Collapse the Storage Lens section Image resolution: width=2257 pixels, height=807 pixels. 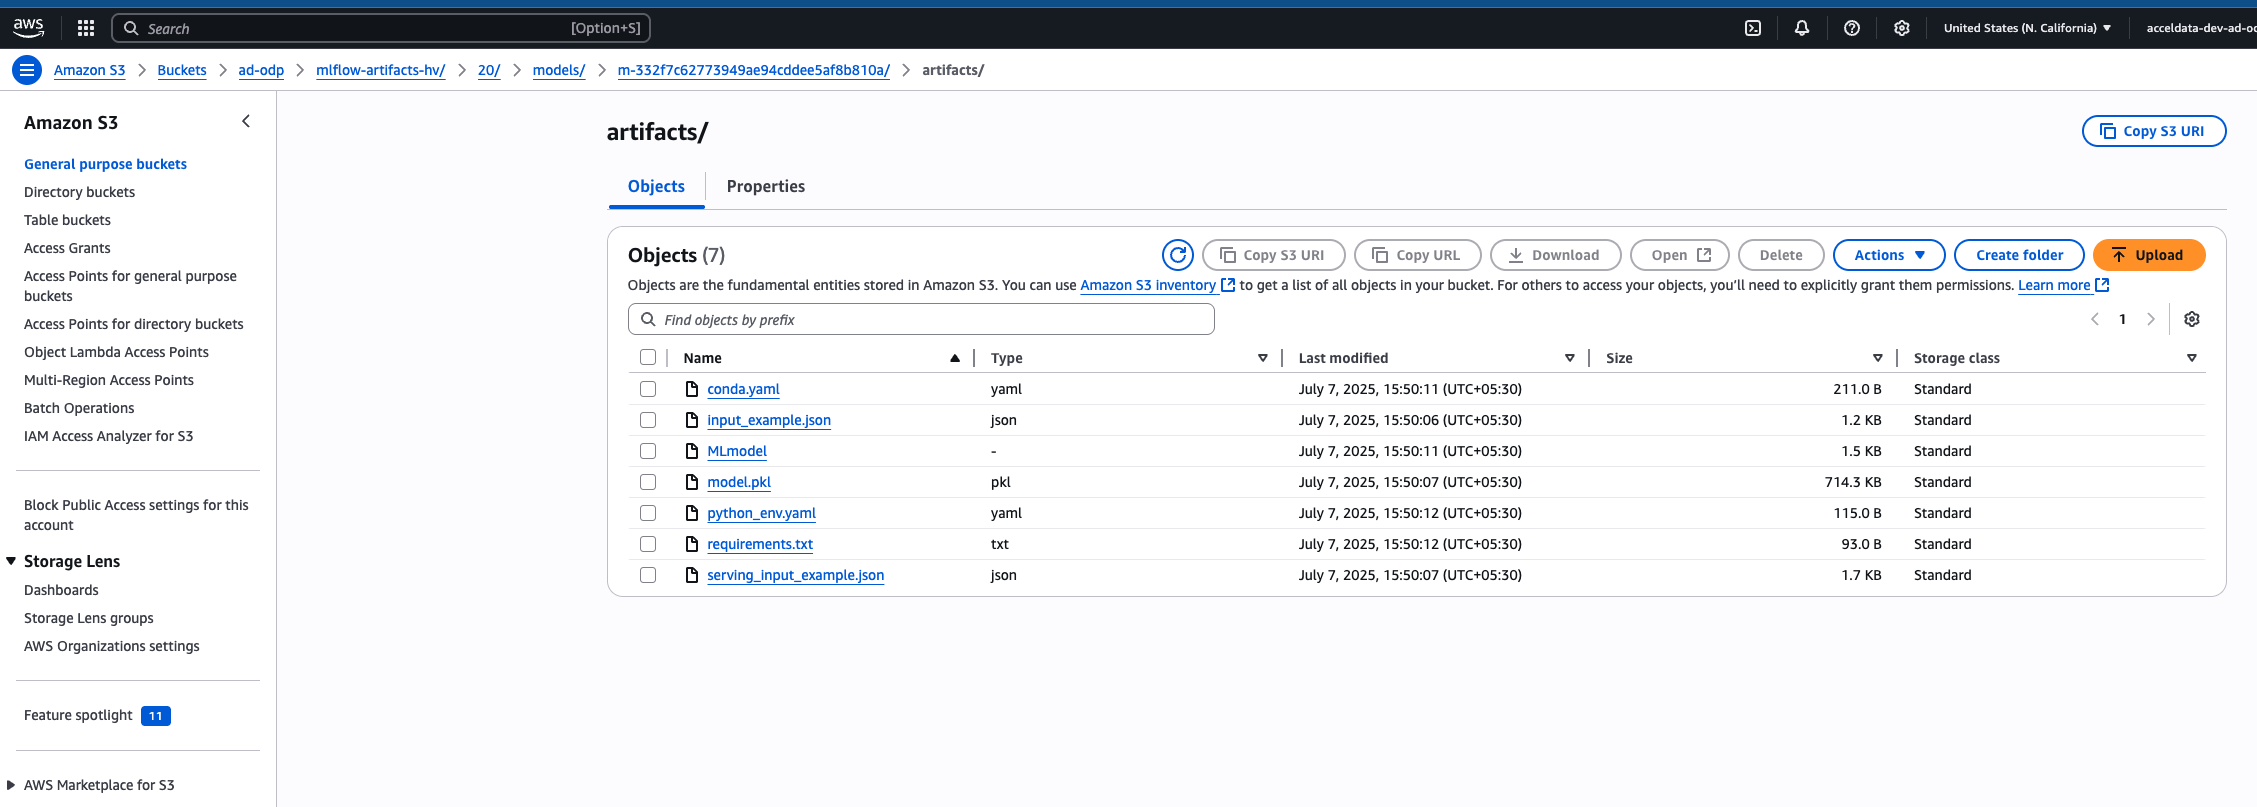(11, 561)
